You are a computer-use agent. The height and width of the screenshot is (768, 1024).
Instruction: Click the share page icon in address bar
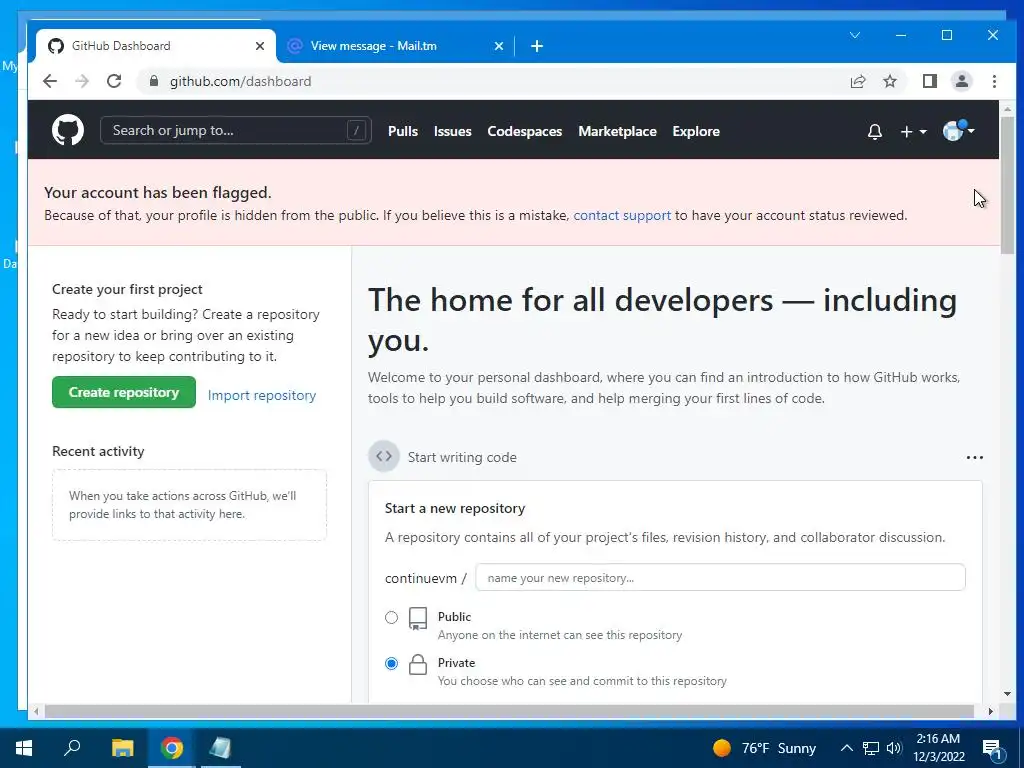tap(857, 81)
